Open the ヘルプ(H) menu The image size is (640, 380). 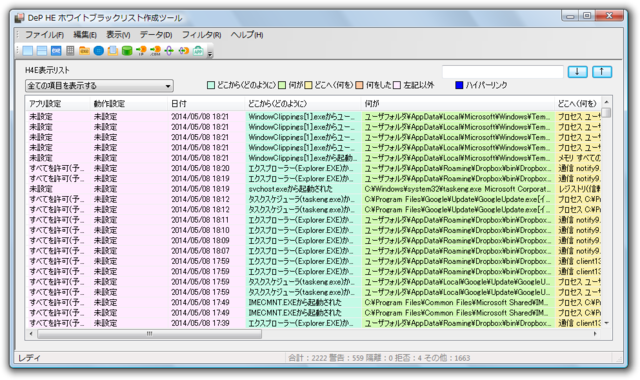tap(247, 35)
